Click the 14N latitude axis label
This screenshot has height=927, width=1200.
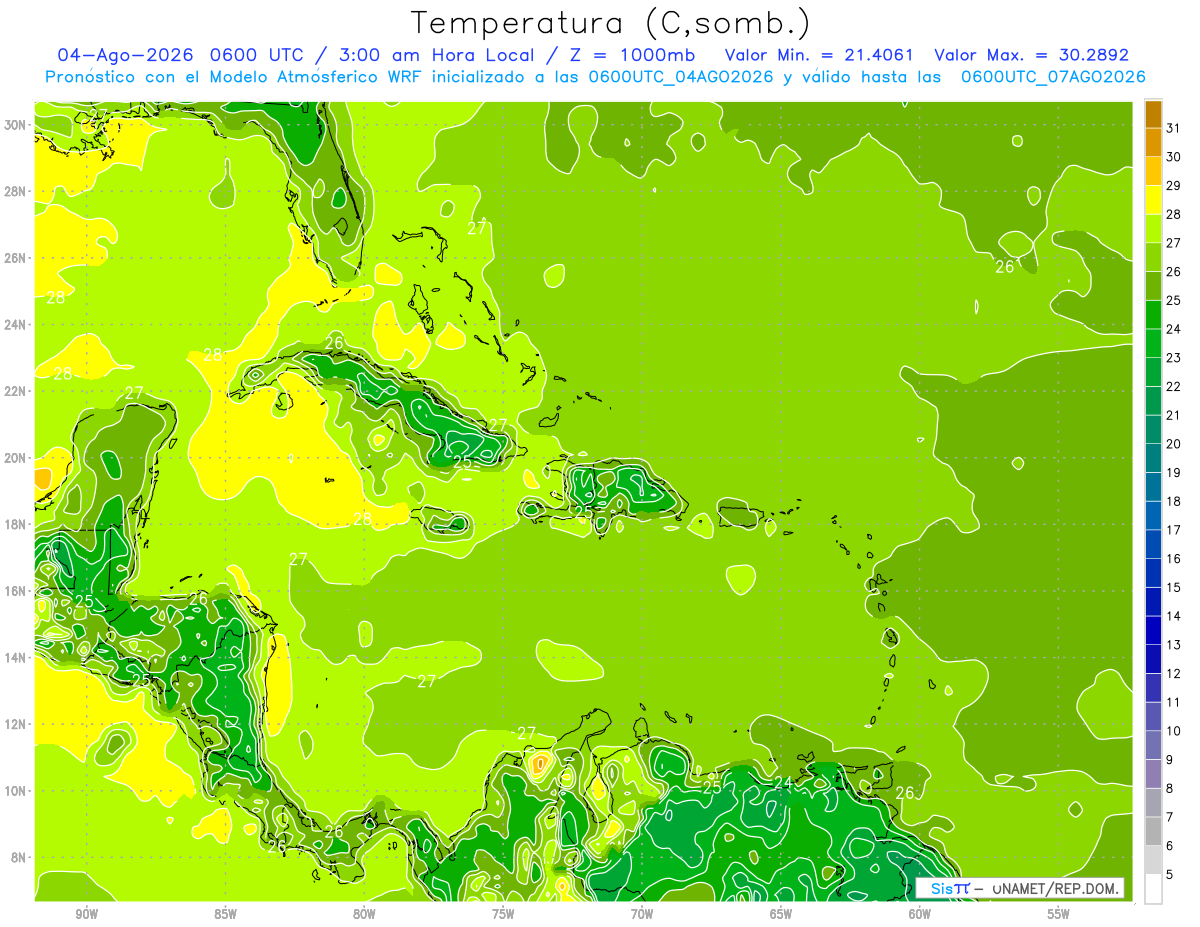point(15,657)
